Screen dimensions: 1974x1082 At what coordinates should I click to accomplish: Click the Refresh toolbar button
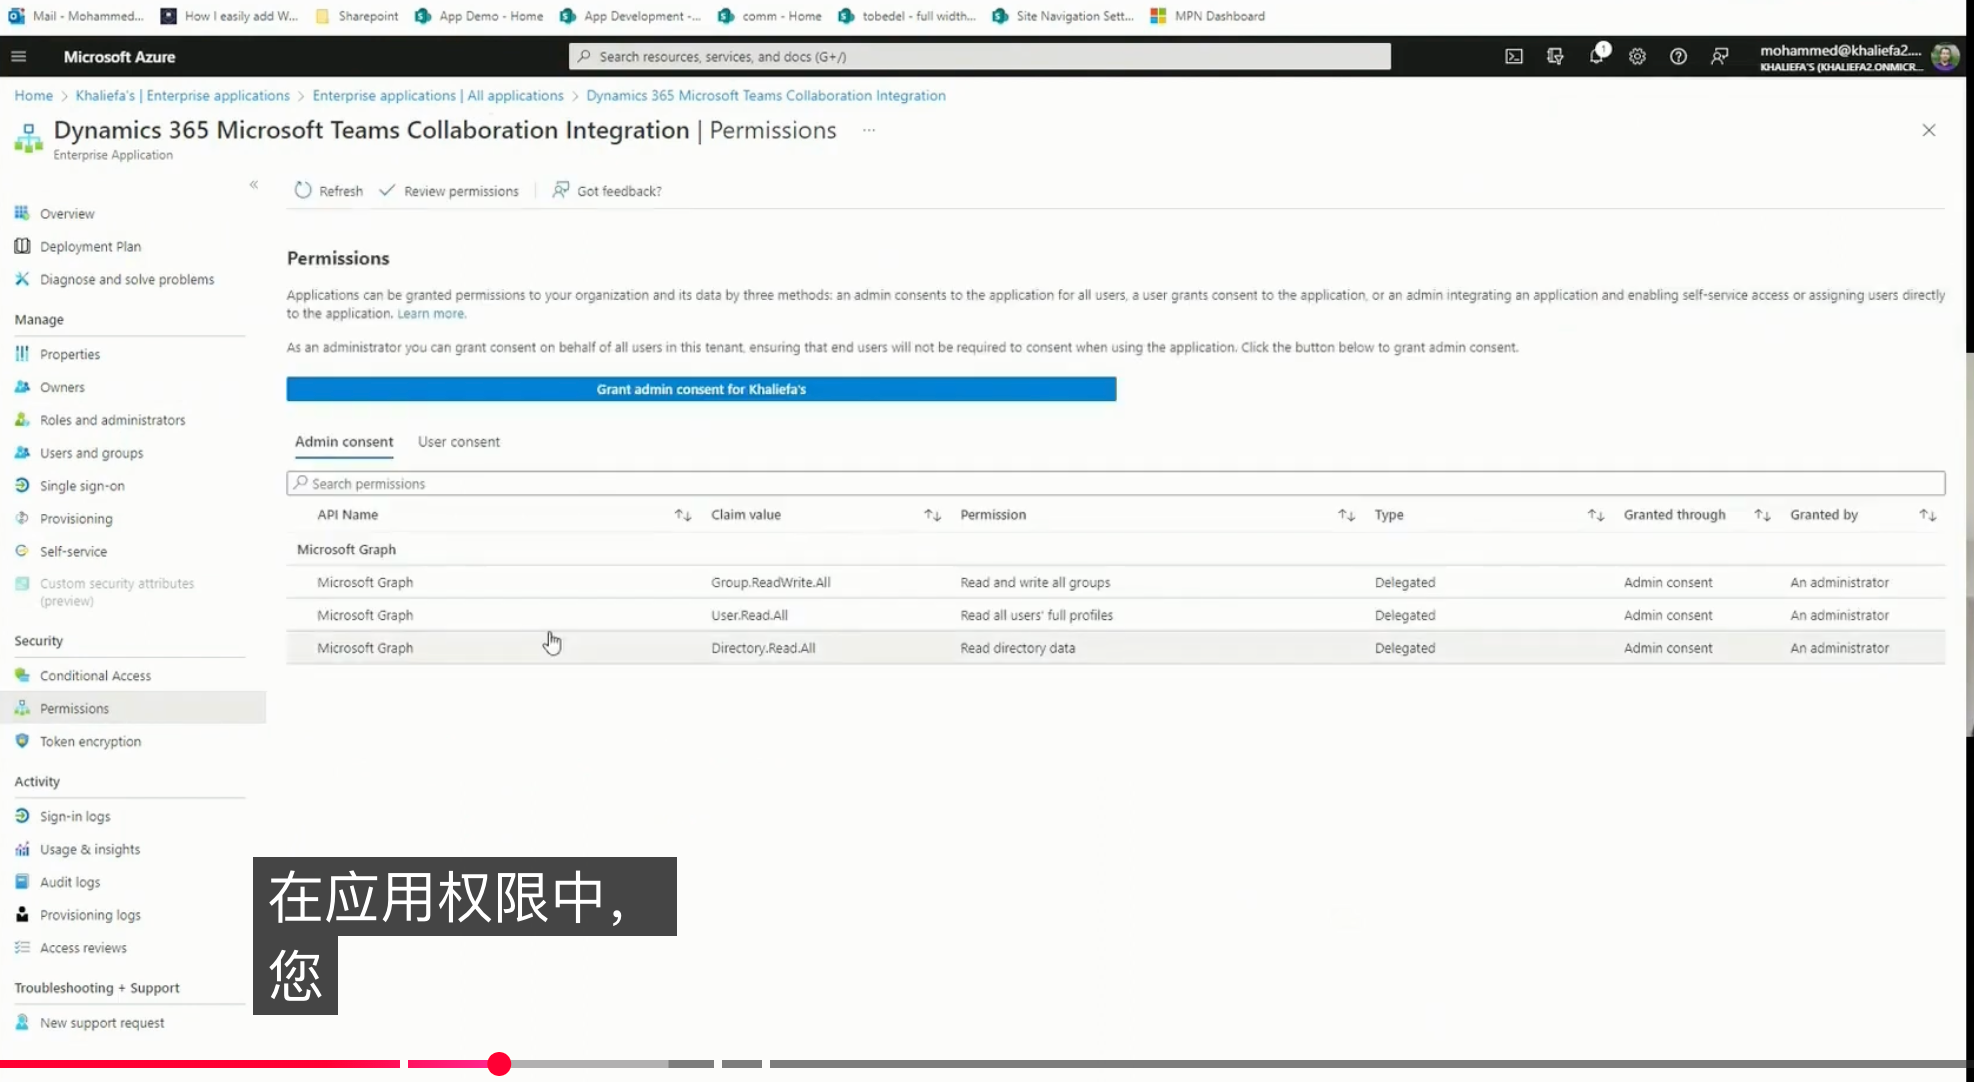click(x=329, y=191)
